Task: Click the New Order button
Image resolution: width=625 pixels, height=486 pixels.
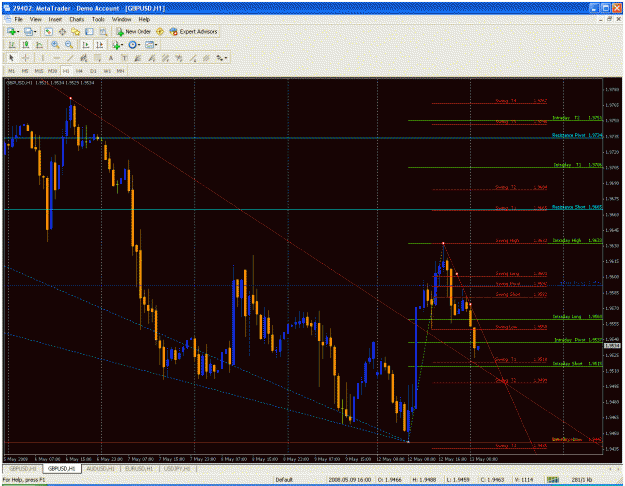Action: 134,31
